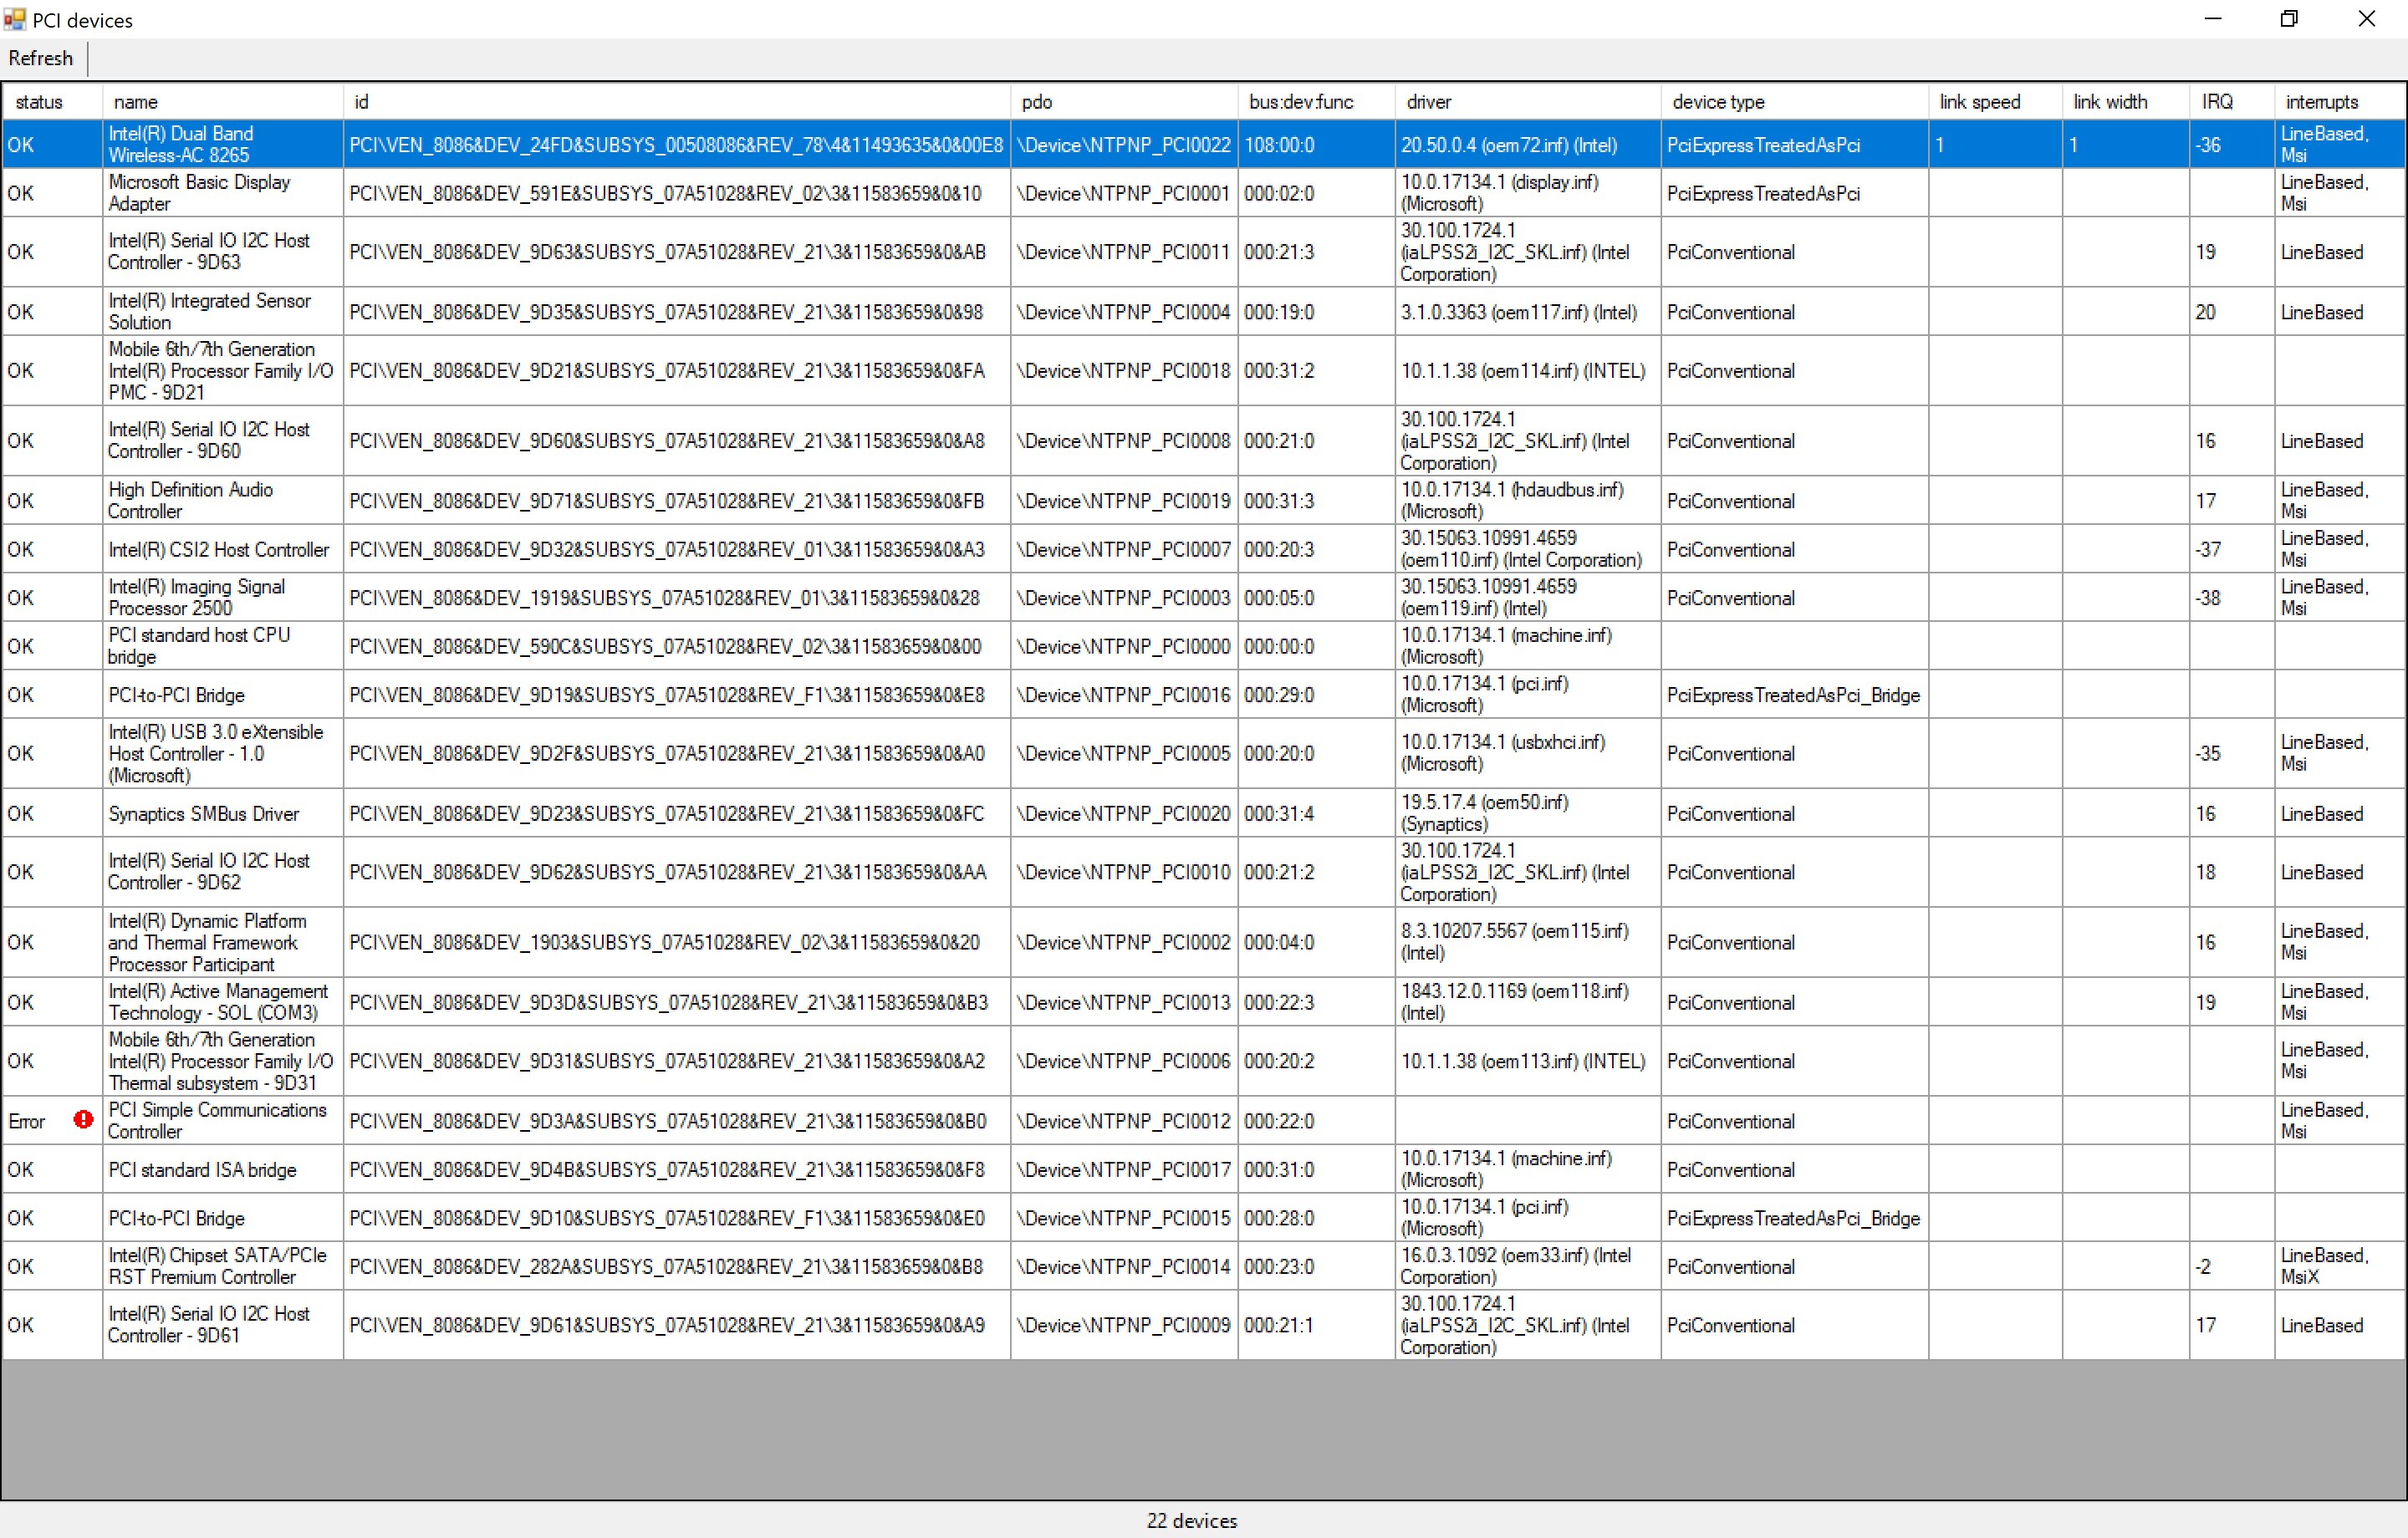Click the driver cell 3.1.0.3363 (oem117.inf)
This screenshot has width=2408, height=1538.
(1528, 312)
